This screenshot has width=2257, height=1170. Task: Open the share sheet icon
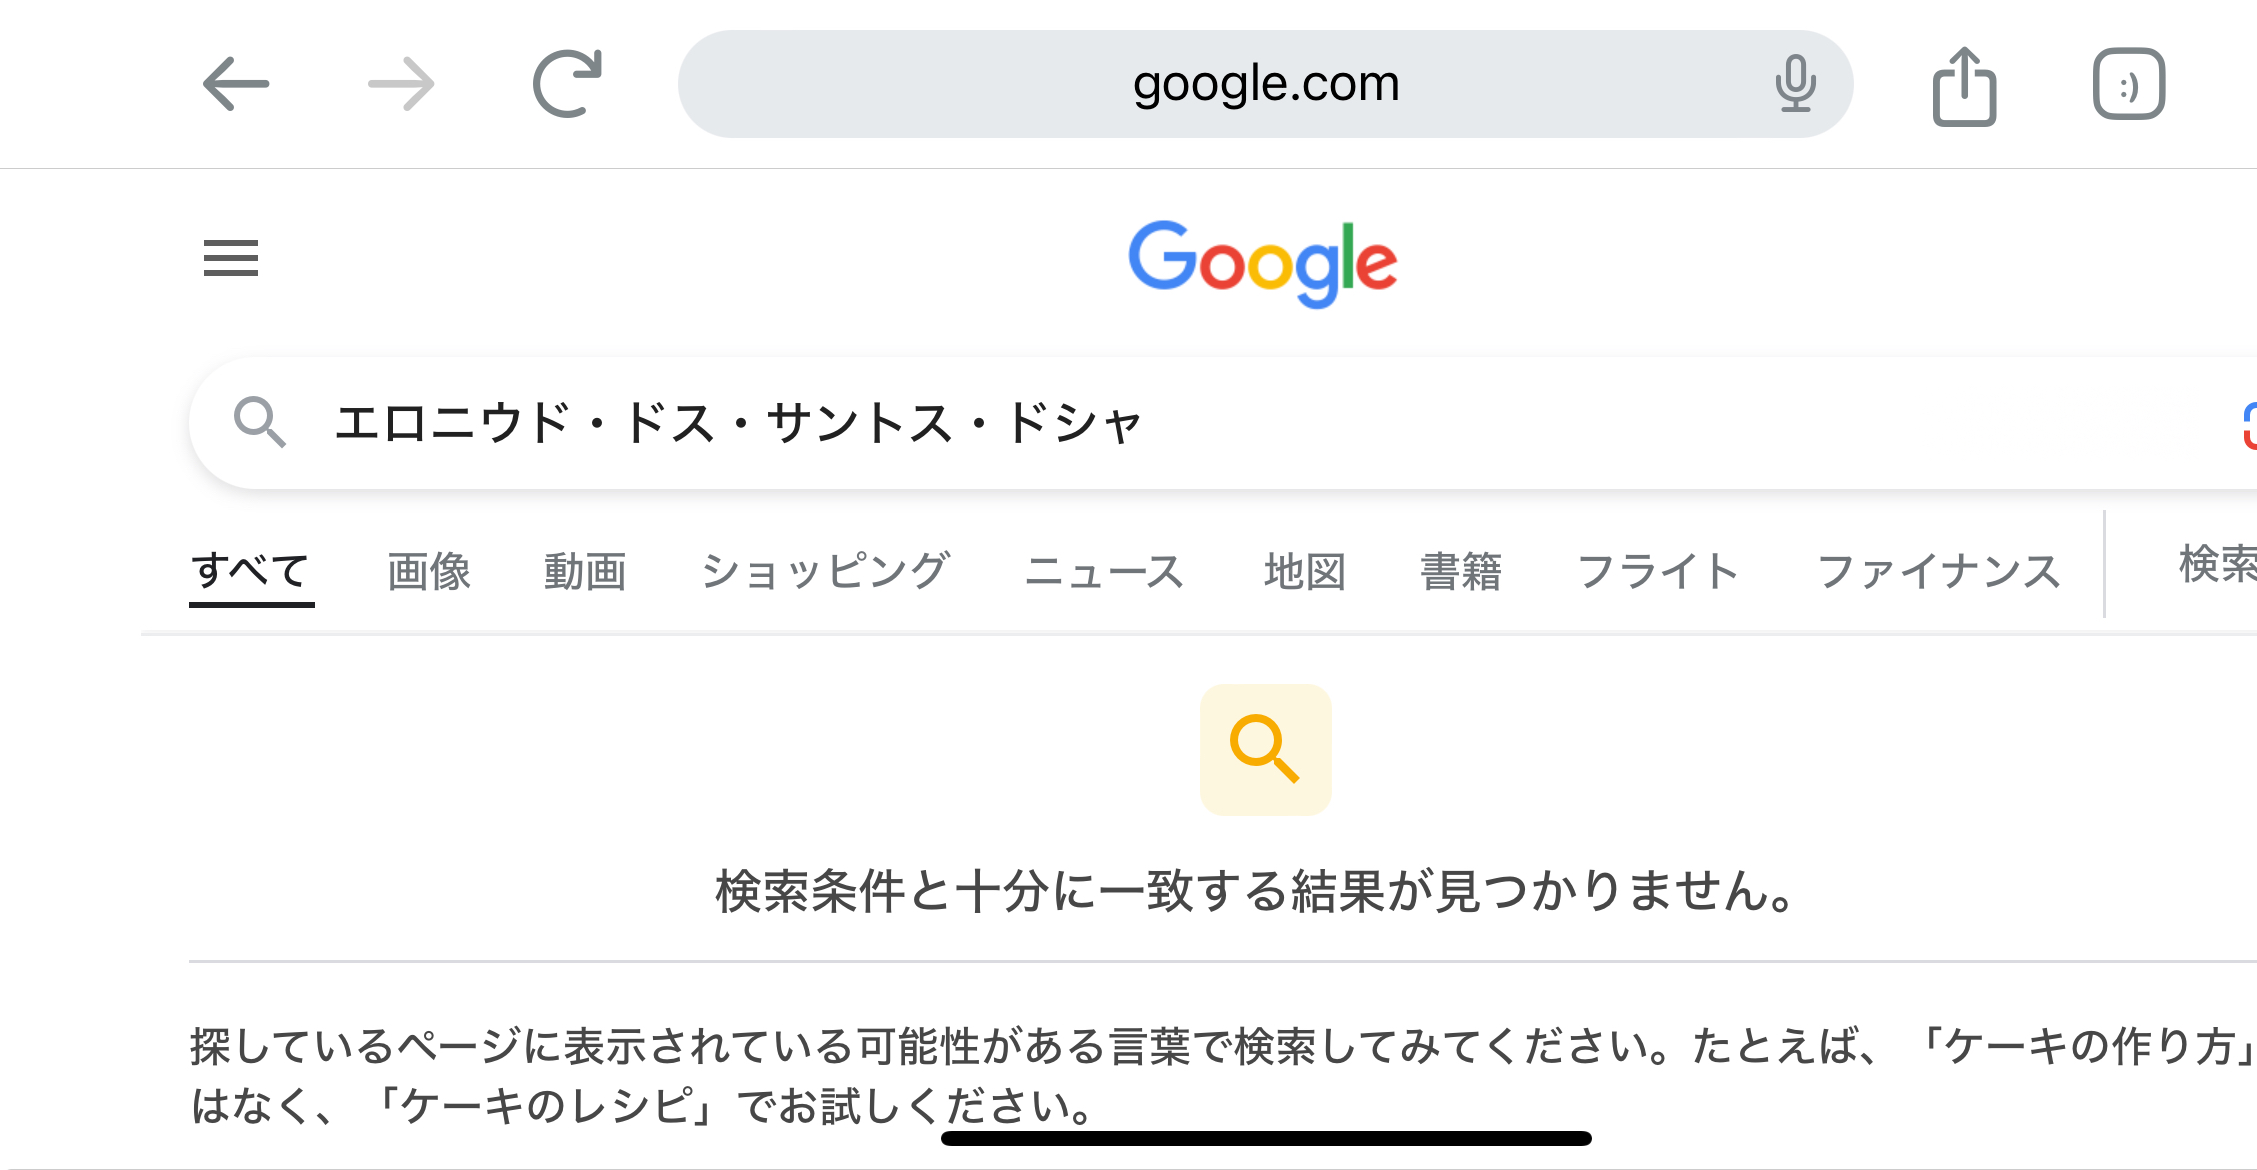[1964, 86]
